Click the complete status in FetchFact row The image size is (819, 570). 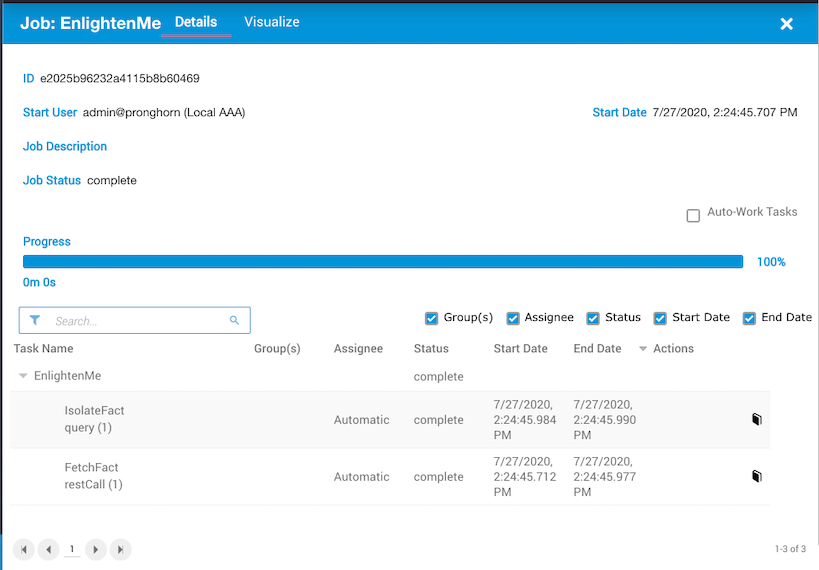point(438,476)
